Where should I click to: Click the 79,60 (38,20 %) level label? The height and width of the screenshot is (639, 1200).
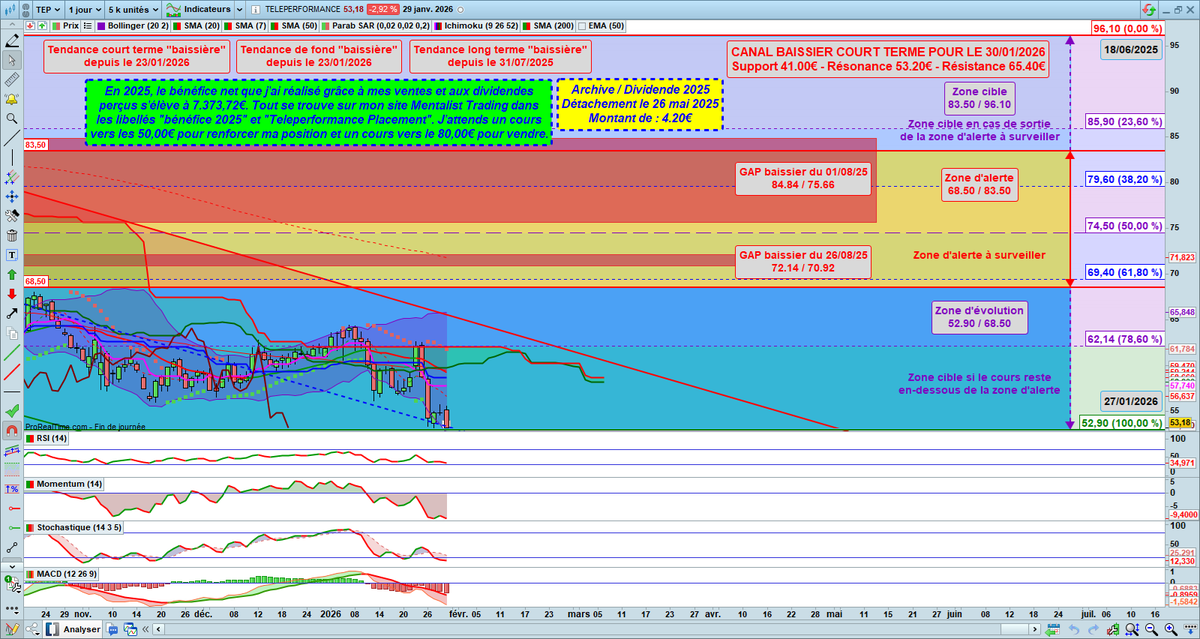1124,179
